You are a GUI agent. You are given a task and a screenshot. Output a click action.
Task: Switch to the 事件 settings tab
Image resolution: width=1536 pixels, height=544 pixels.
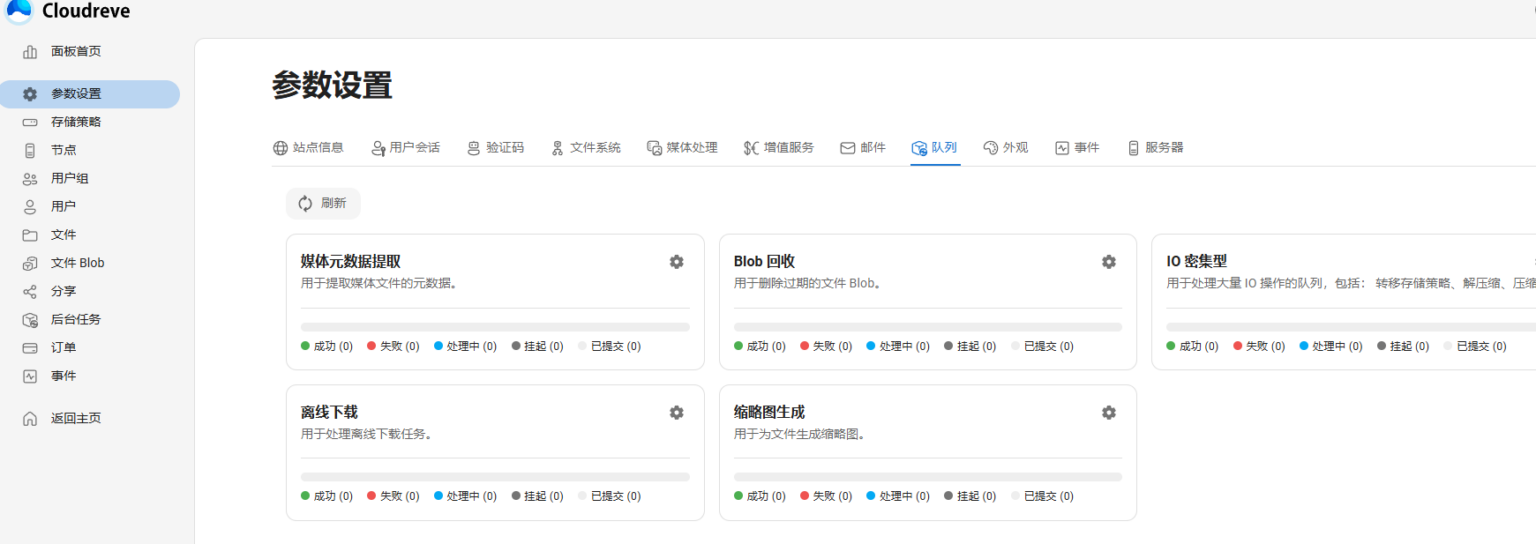coord(1077,148)
